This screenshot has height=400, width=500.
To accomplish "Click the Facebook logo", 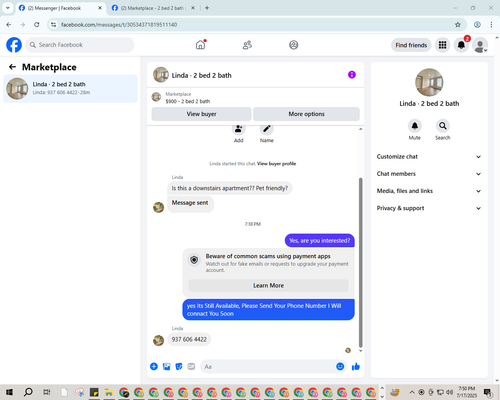I will coord(14,45).
